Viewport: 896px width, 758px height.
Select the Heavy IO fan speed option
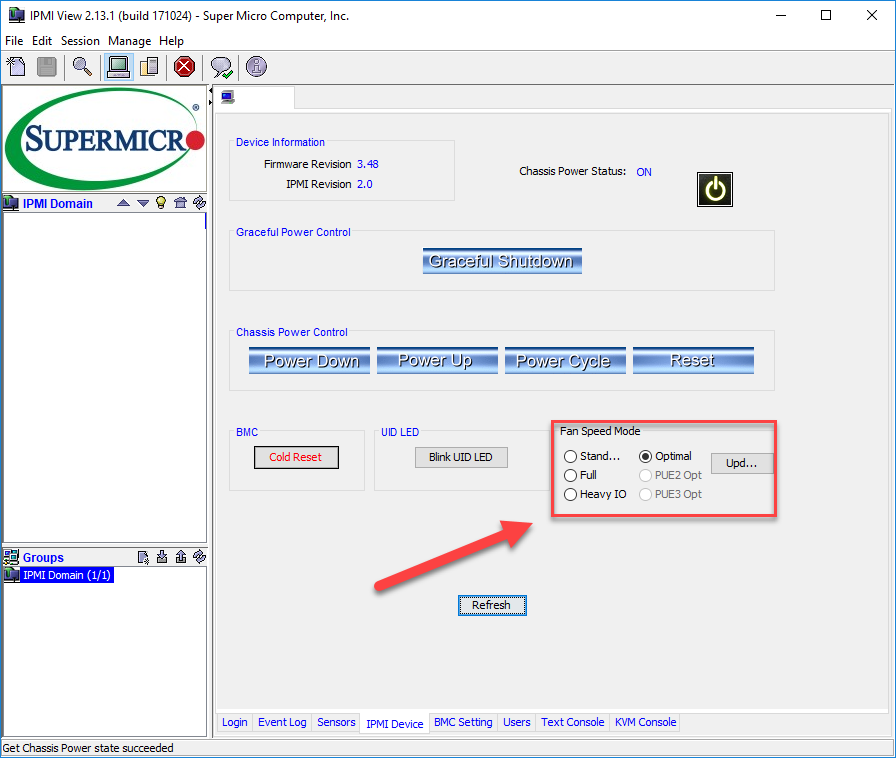click(571, 494)
